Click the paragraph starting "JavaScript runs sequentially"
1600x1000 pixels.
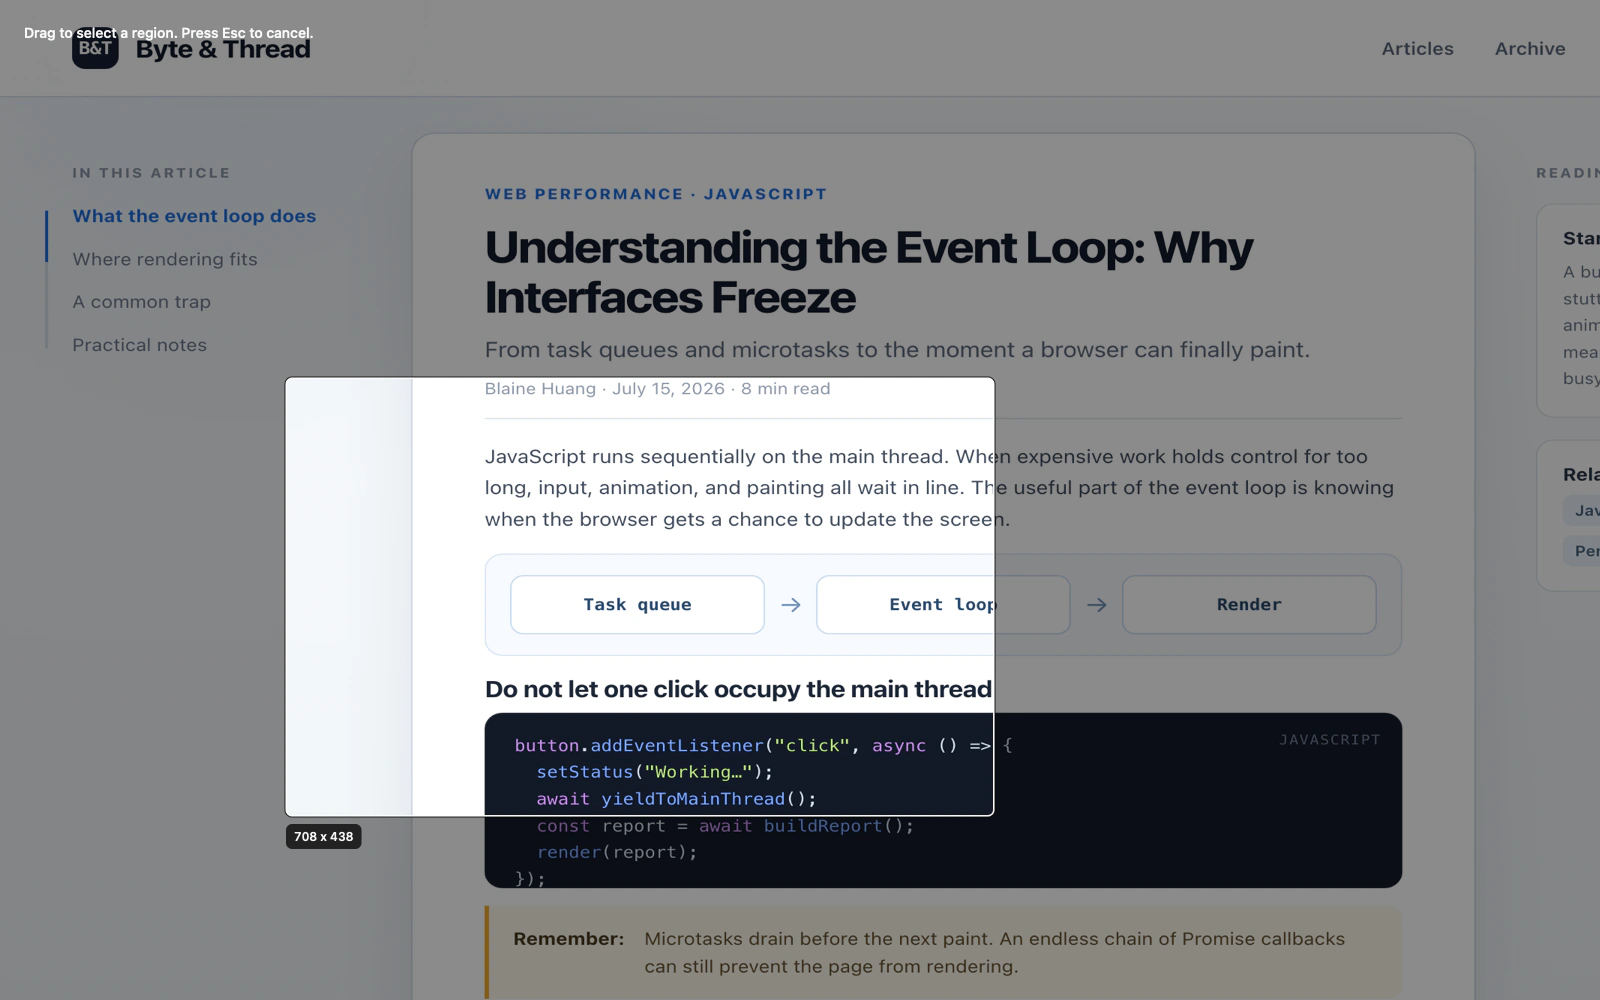(x=939, y=488)
